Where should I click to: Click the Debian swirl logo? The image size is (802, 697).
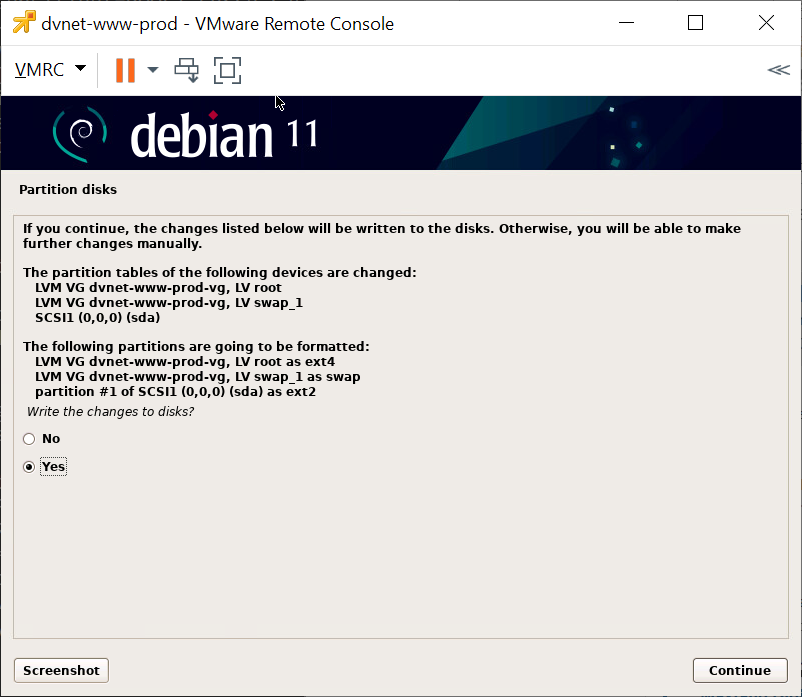click(x=80, y=134)
